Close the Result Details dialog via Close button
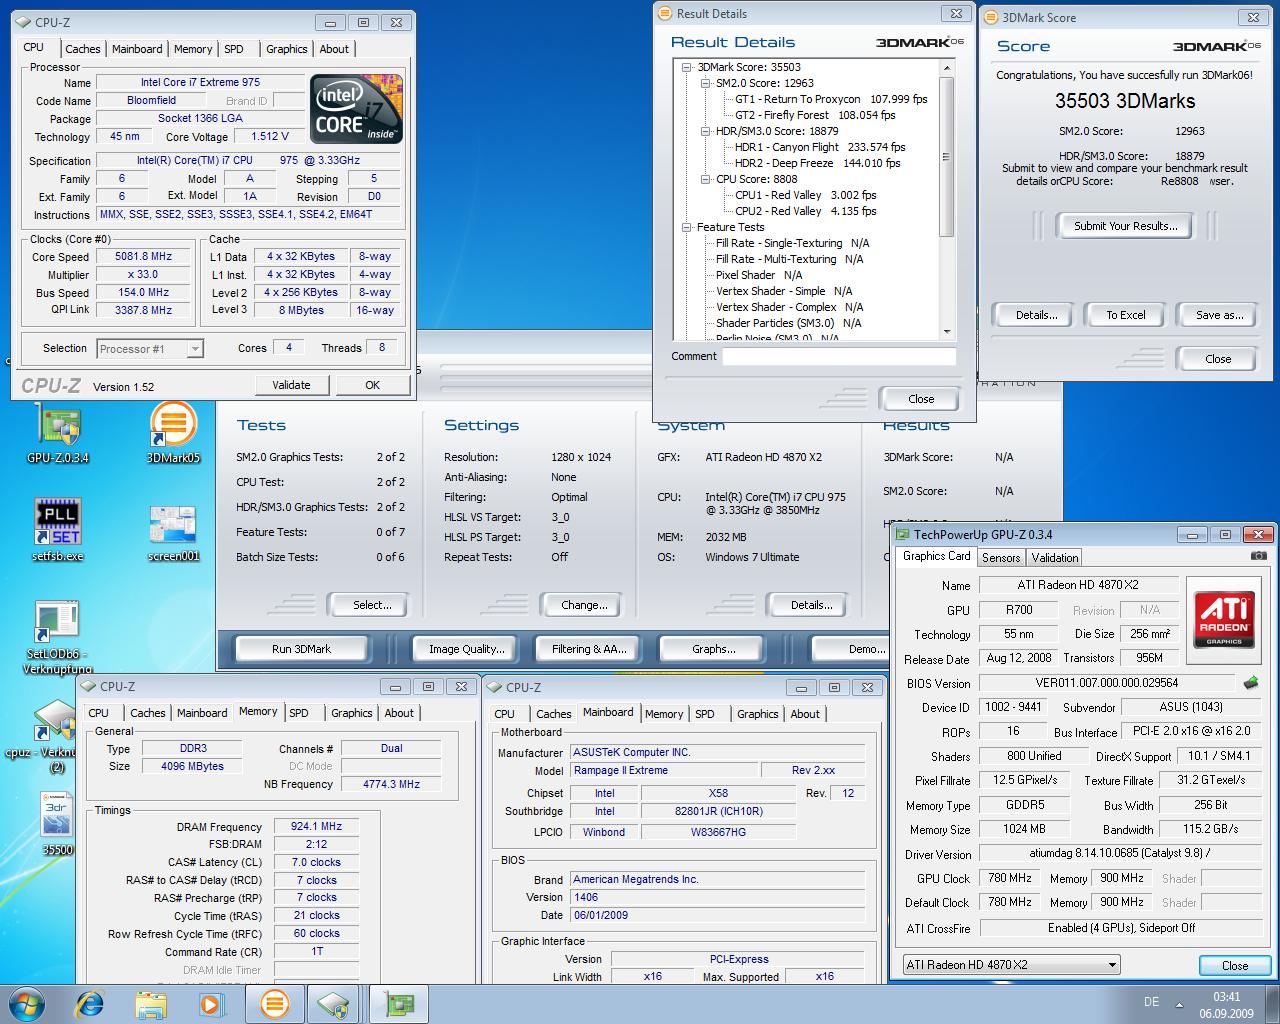Screen dimensions: 1280x1024 (x=920, y=399)
